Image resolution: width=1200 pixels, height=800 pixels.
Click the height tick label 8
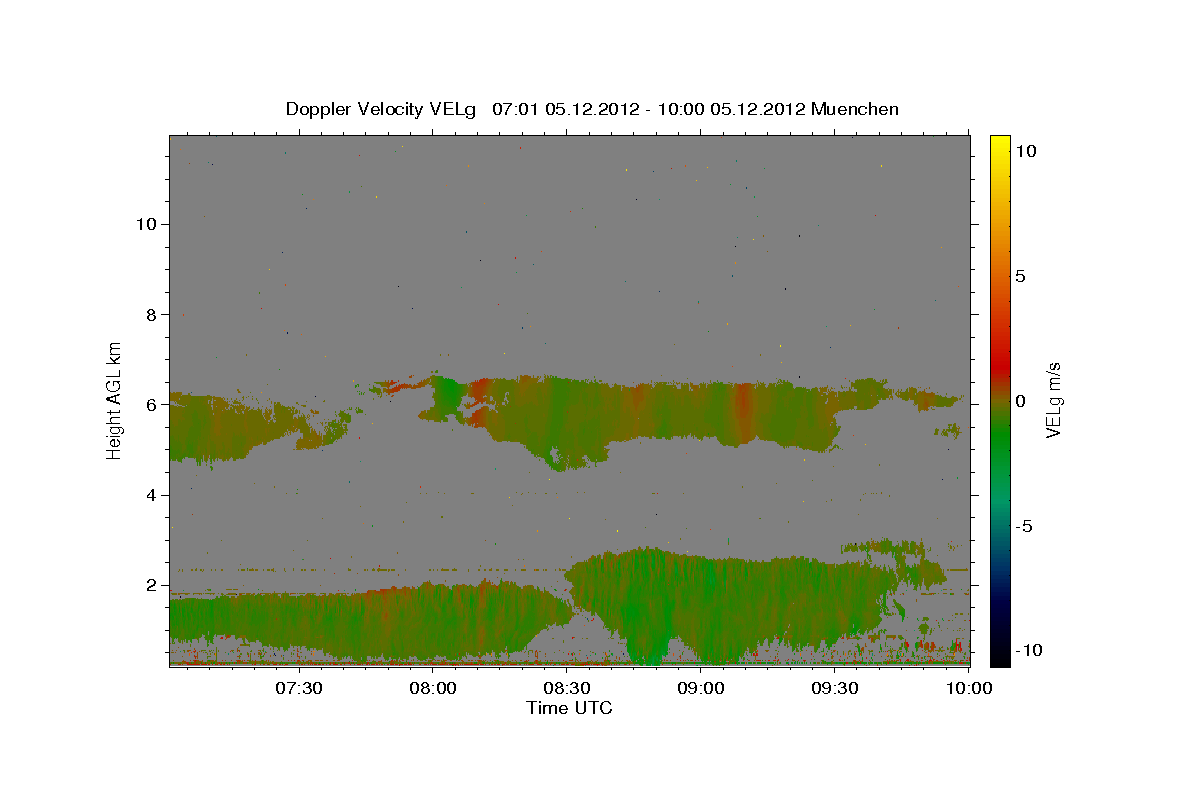pos(151,314)
